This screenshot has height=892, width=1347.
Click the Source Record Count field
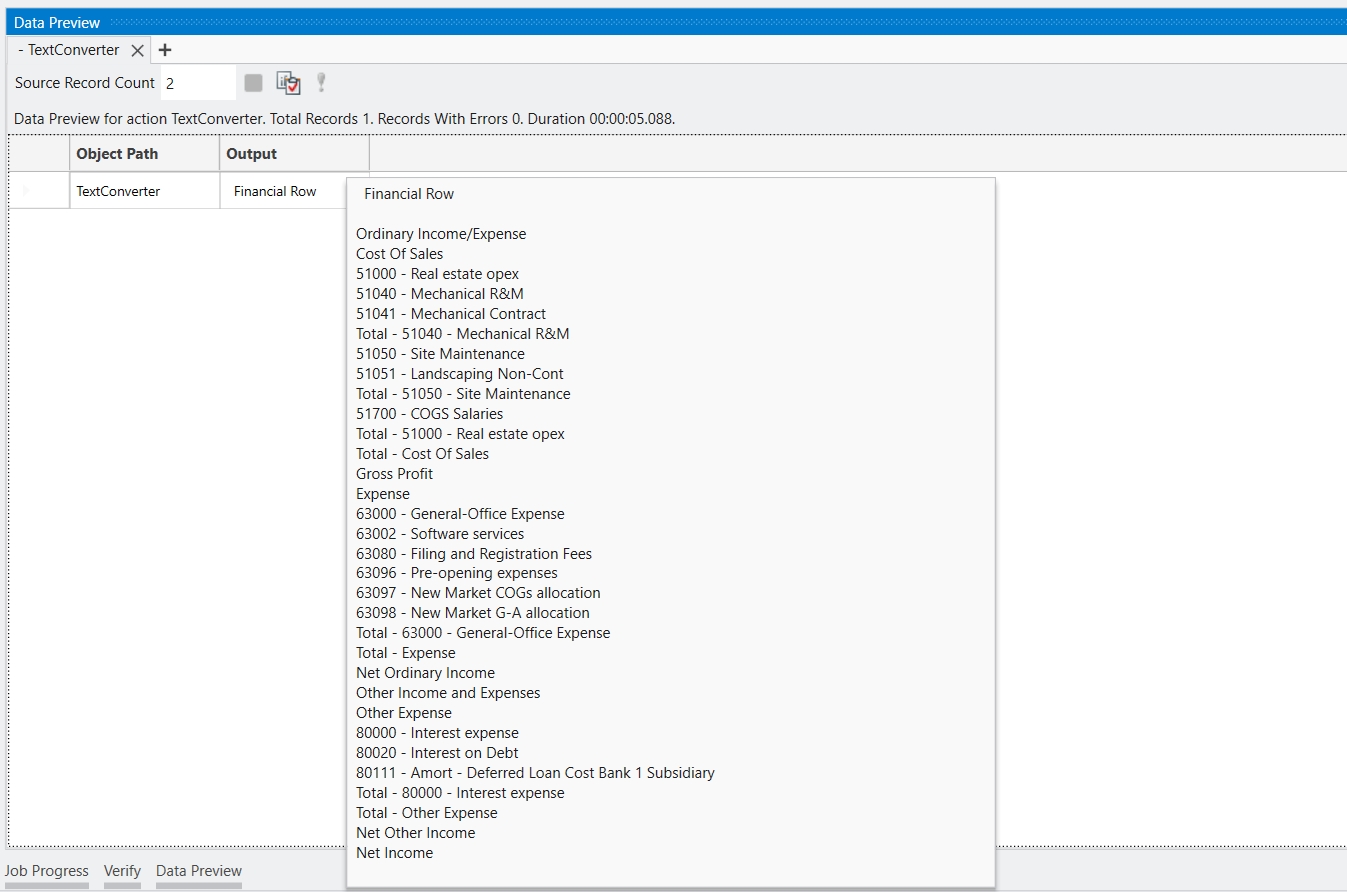(x=198, y=83)
